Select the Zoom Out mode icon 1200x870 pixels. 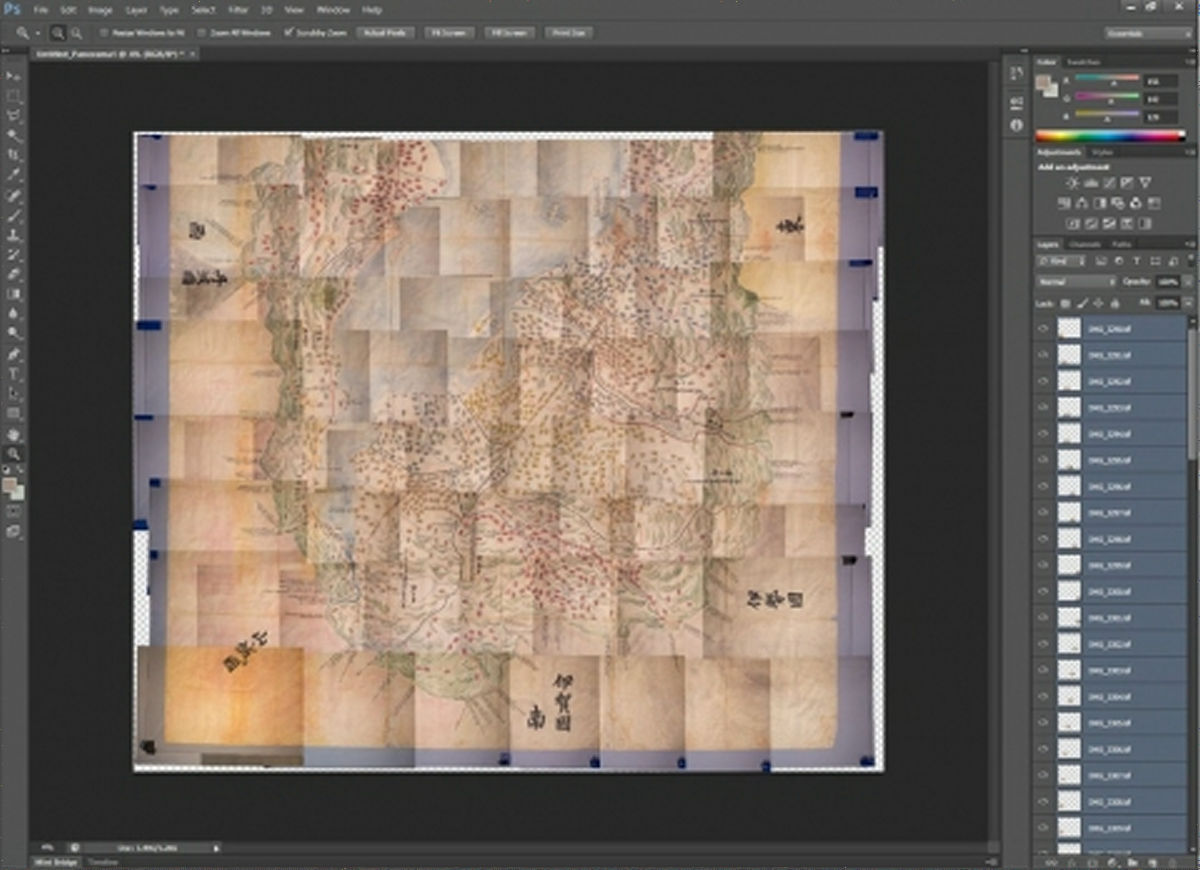pos(75,33)
